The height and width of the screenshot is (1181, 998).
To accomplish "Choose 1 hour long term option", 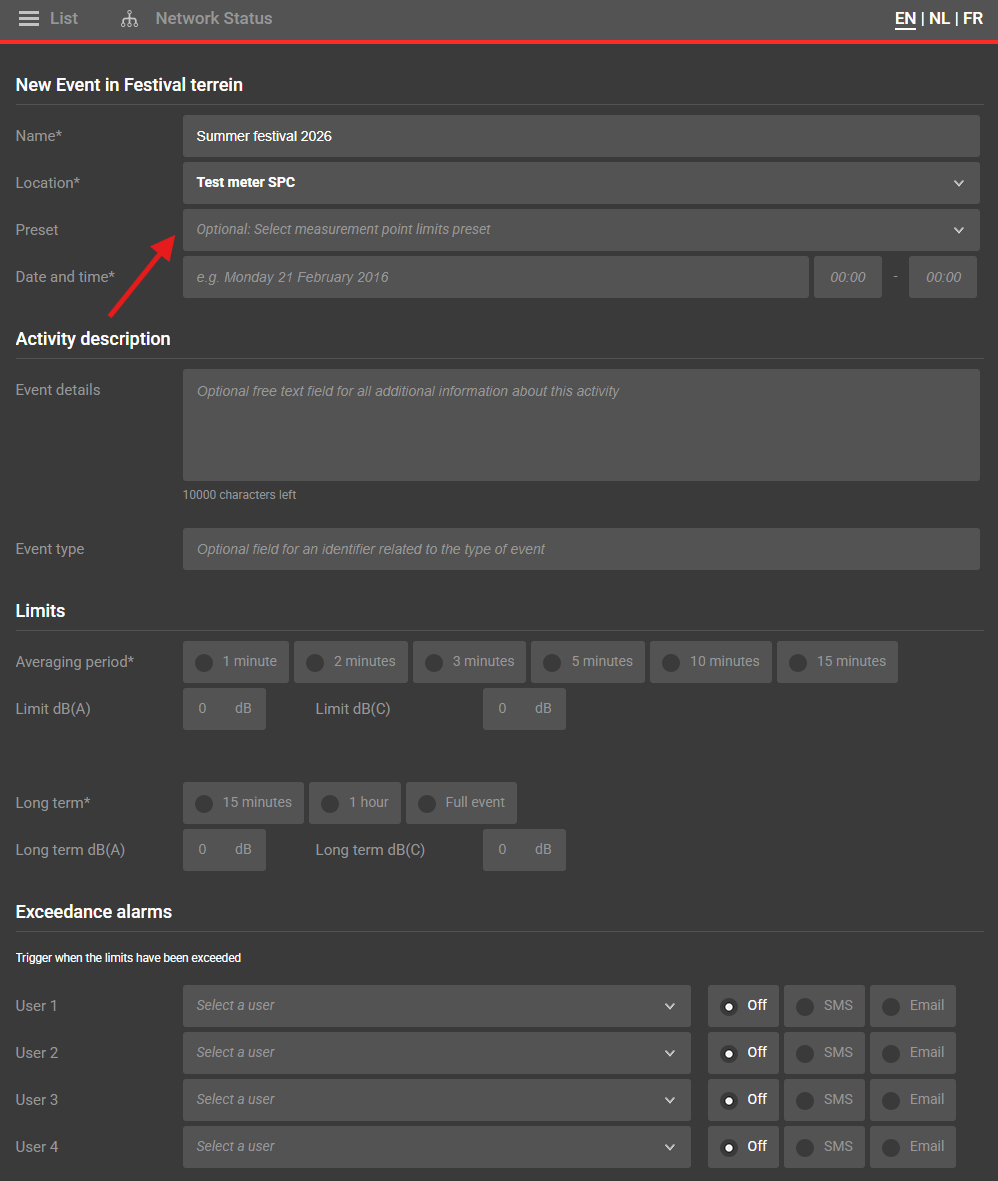I will click(355, 803).
